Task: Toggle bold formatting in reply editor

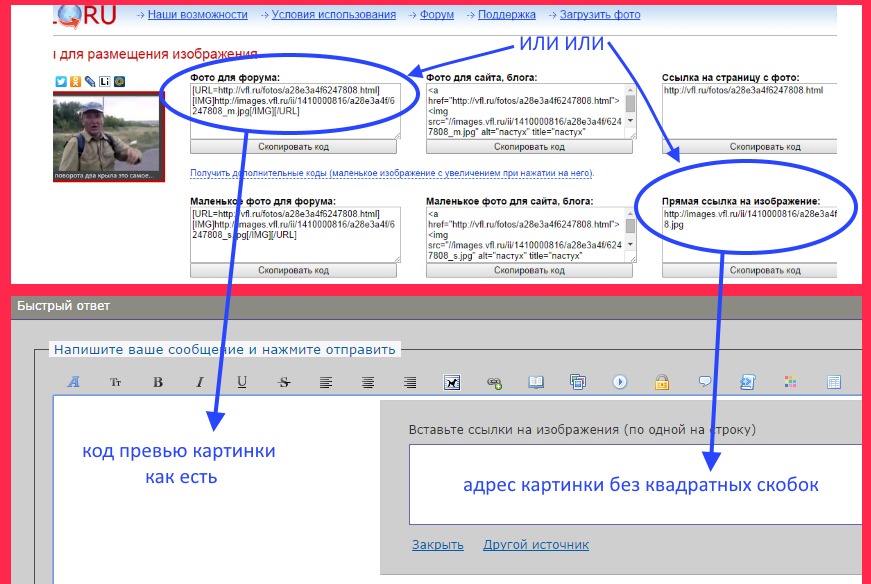Action: coord(158,382)
